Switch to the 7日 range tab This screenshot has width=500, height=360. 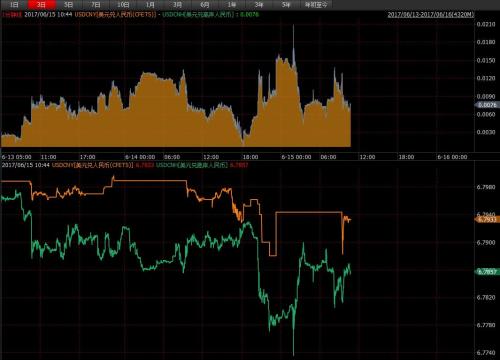(96, 5)
